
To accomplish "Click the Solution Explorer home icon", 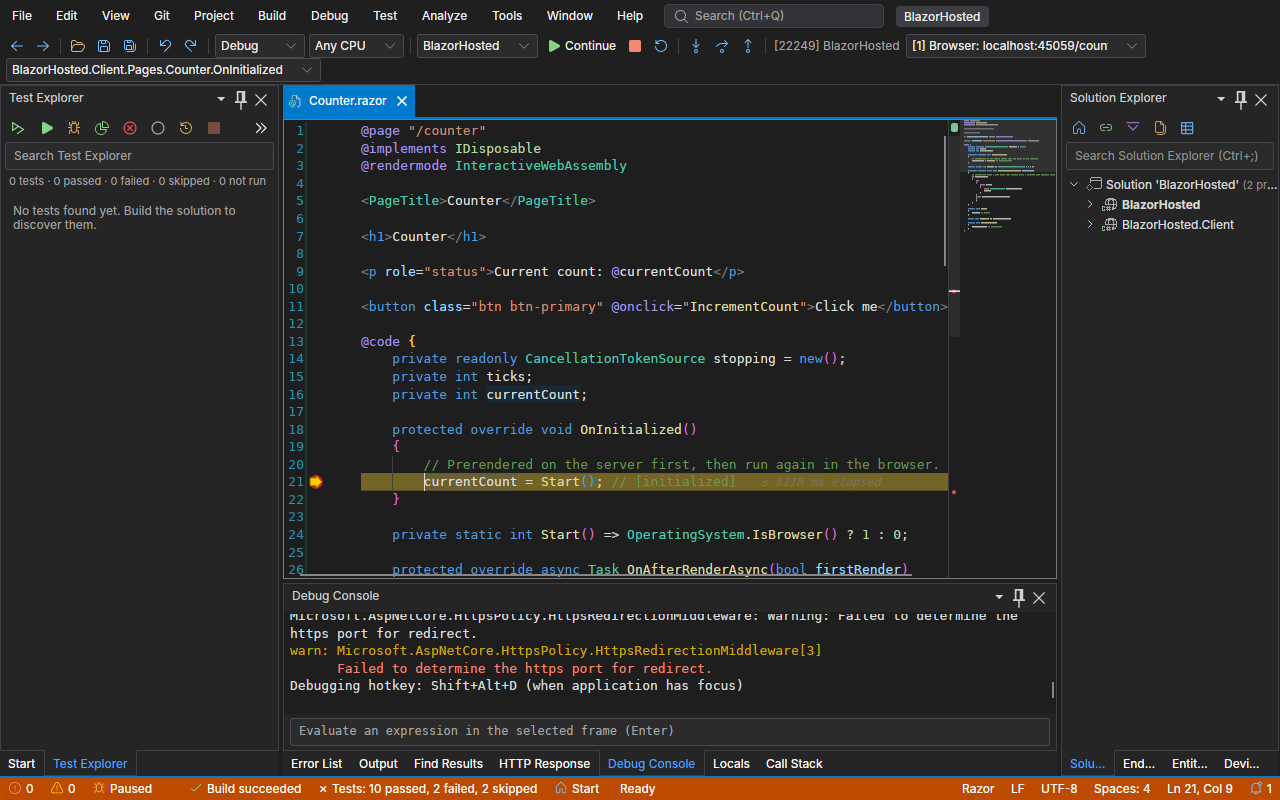I will (1079, 128).
